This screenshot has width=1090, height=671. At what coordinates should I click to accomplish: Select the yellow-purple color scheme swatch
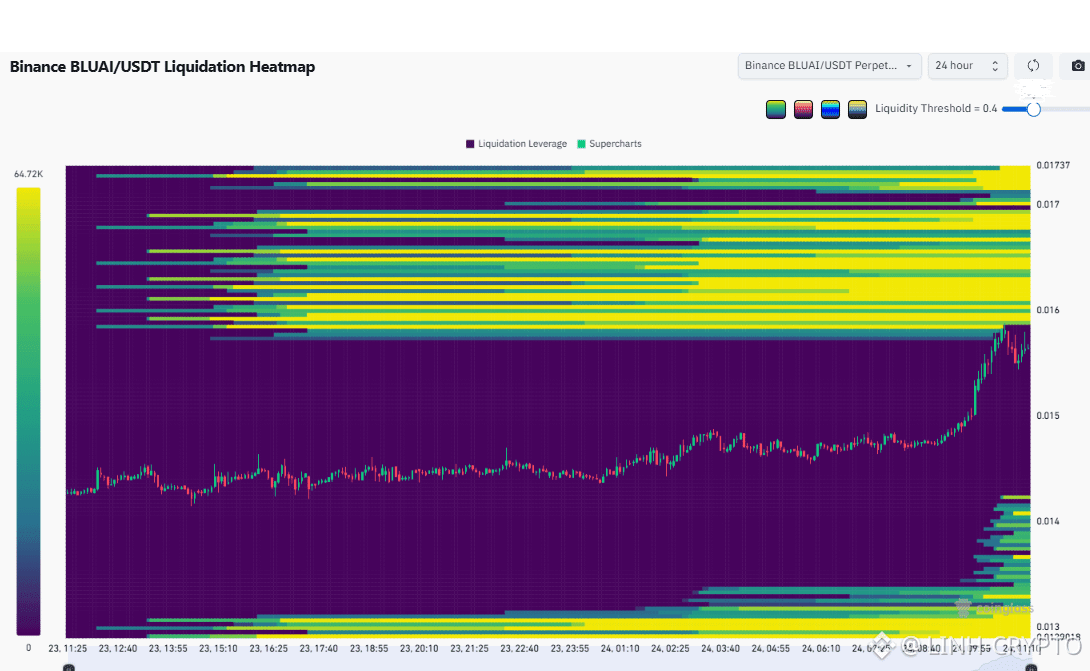click(x=857, y=109)
